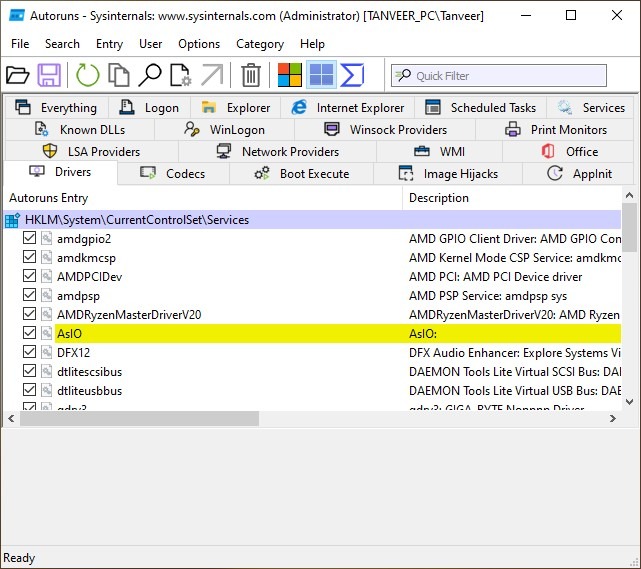The width and height of the screenshot is (641, 569).
Task: Click the AsIO driver file icon
Action: 47,334
